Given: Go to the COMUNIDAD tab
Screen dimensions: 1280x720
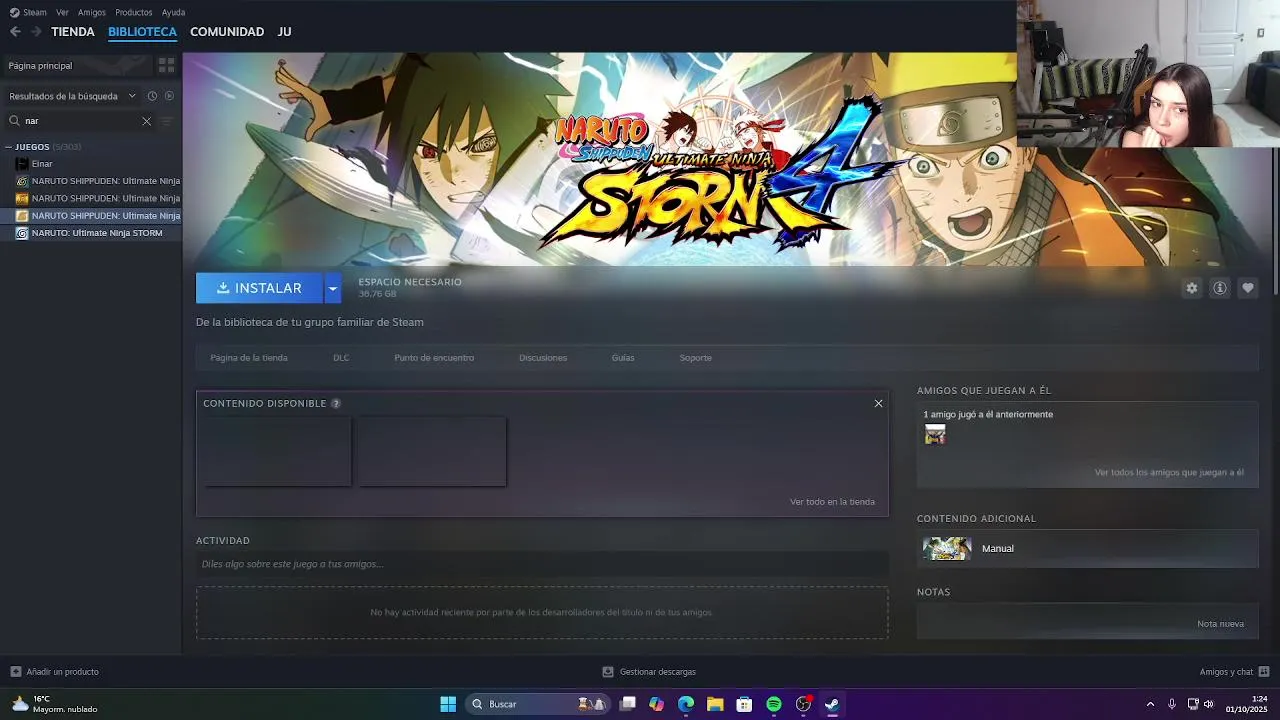Looking at the screenshot, I should click(x=227, y=32).
